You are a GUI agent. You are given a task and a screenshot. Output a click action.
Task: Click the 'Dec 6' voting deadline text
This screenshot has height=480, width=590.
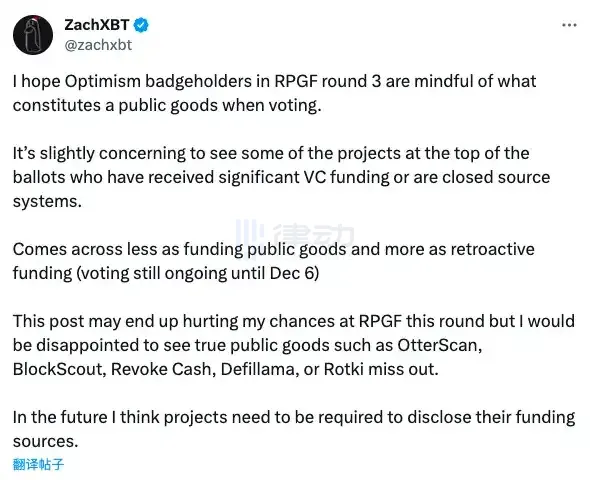294,273
